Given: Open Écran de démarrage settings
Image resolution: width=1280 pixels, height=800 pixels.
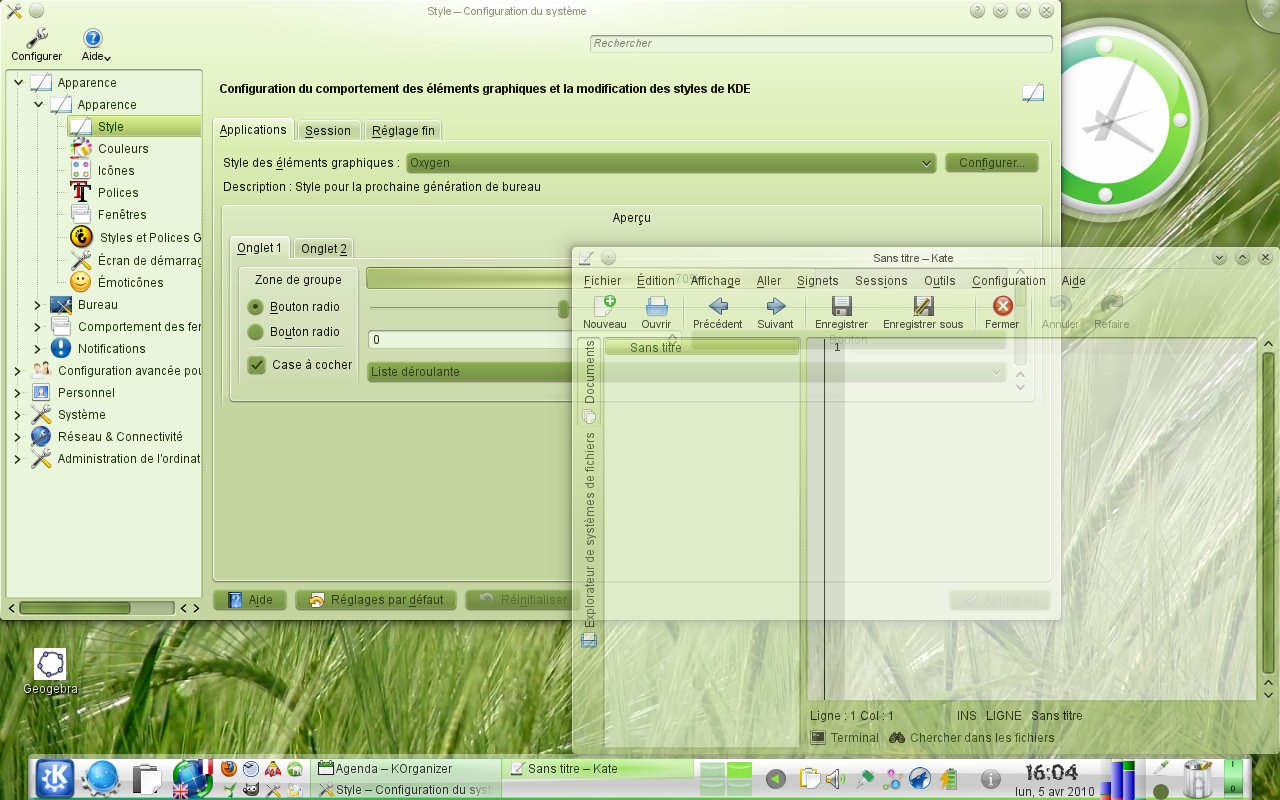Looking at the screenshot, I should coord(149,260).
